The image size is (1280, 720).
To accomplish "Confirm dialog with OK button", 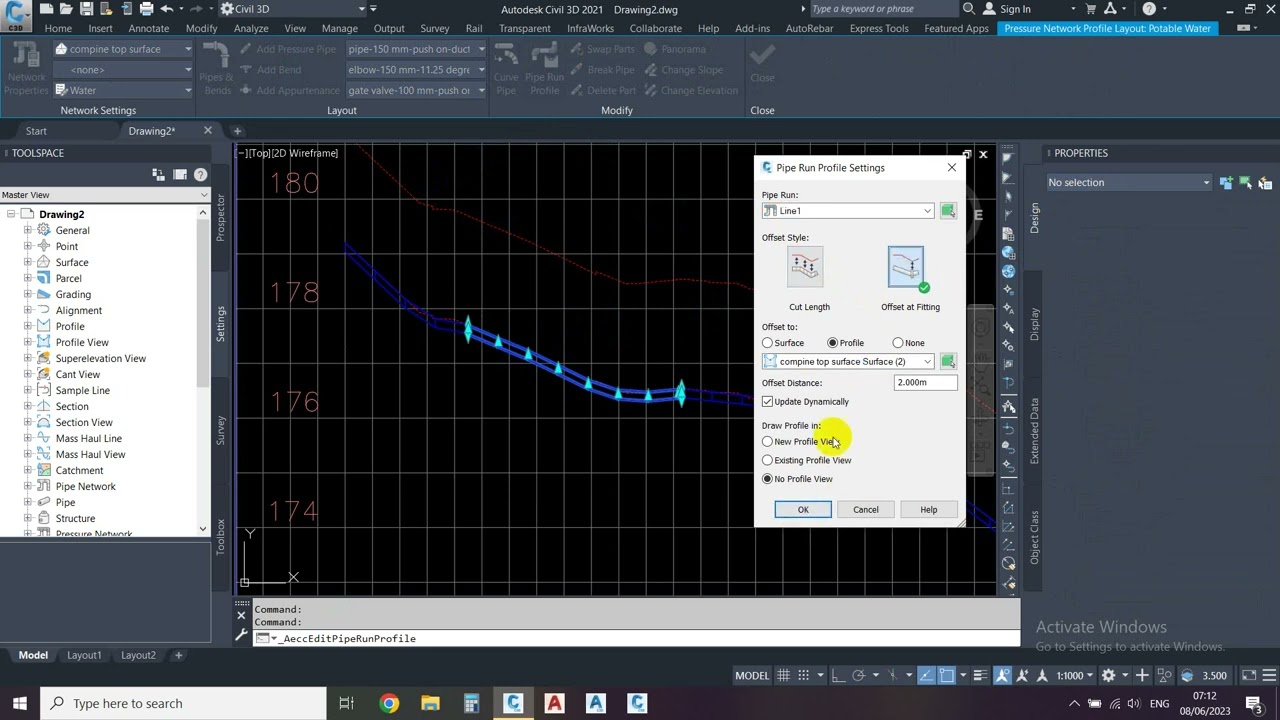I will pyautogui.click(x=803, y=510).
